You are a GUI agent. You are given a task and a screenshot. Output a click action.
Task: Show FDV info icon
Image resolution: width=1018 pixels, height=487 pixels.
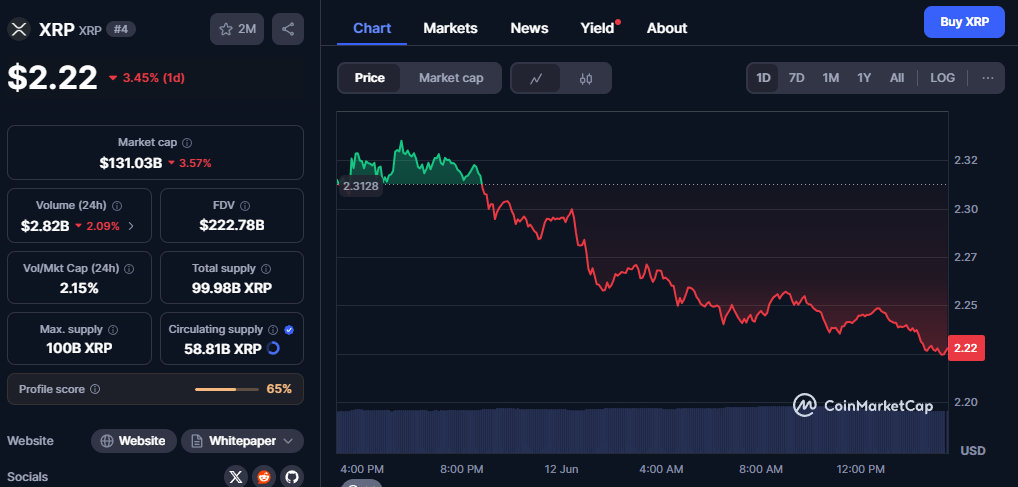pos(245,206)
